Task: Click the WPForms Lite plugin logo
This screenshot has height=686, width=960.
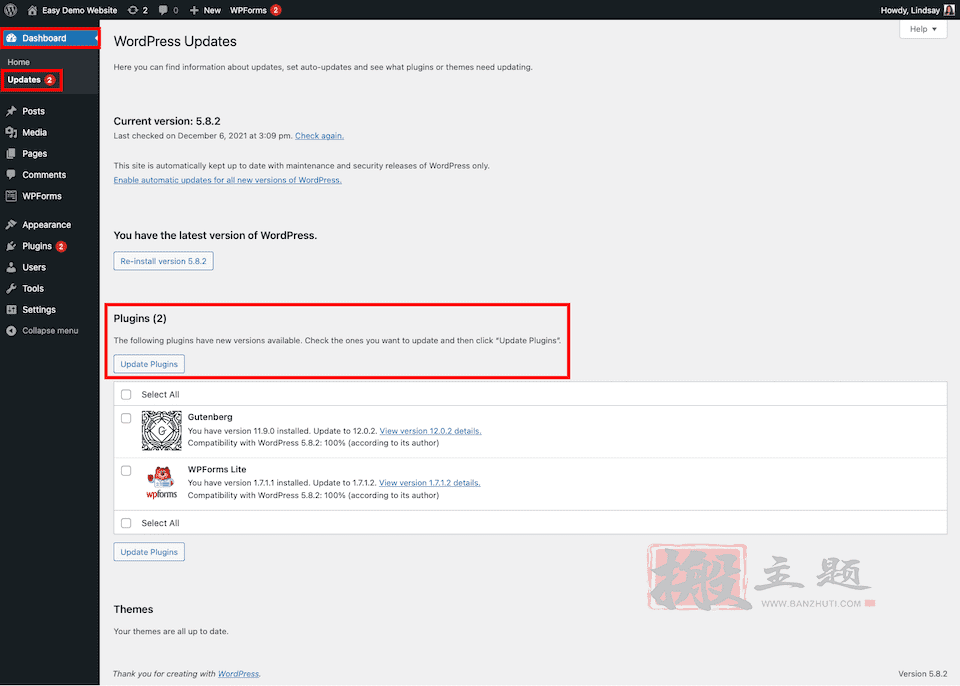Action: [x=162, y=483]
